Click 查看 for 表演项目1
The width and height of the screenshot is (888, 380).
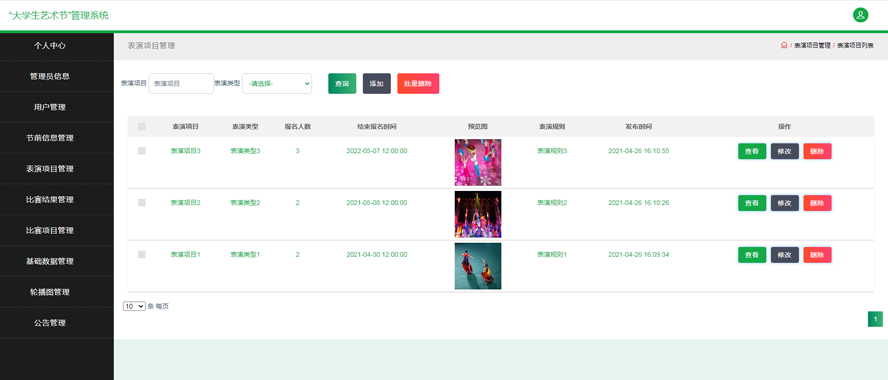pos(752,255)
